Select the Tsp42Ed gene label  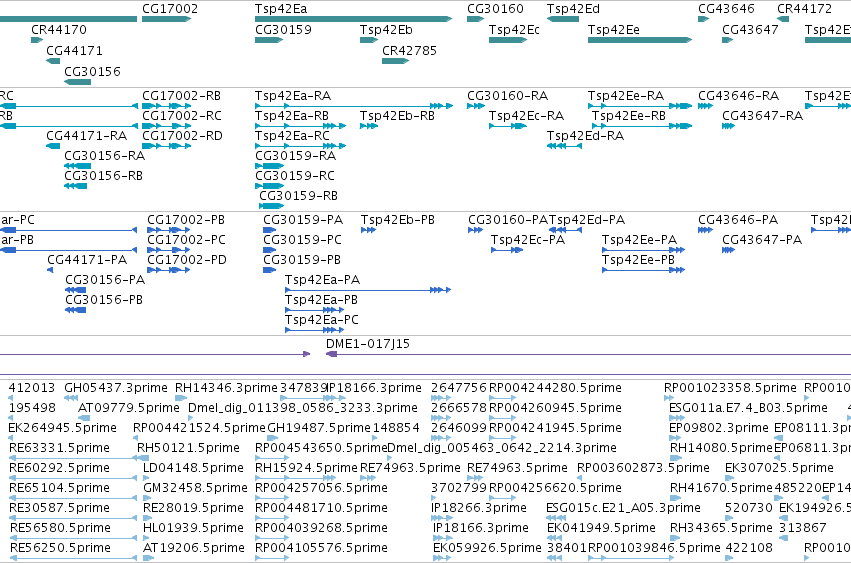(573, 9)
